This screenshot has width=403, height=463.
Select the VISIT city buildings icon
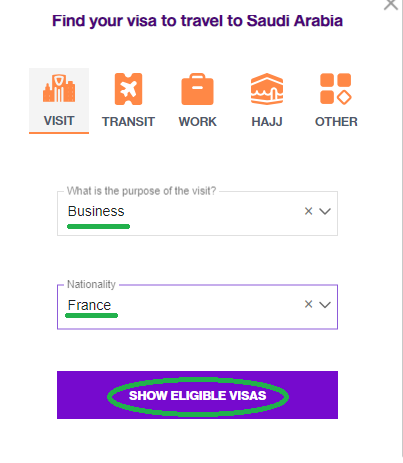pyautogui.click(x=59, y=89)
